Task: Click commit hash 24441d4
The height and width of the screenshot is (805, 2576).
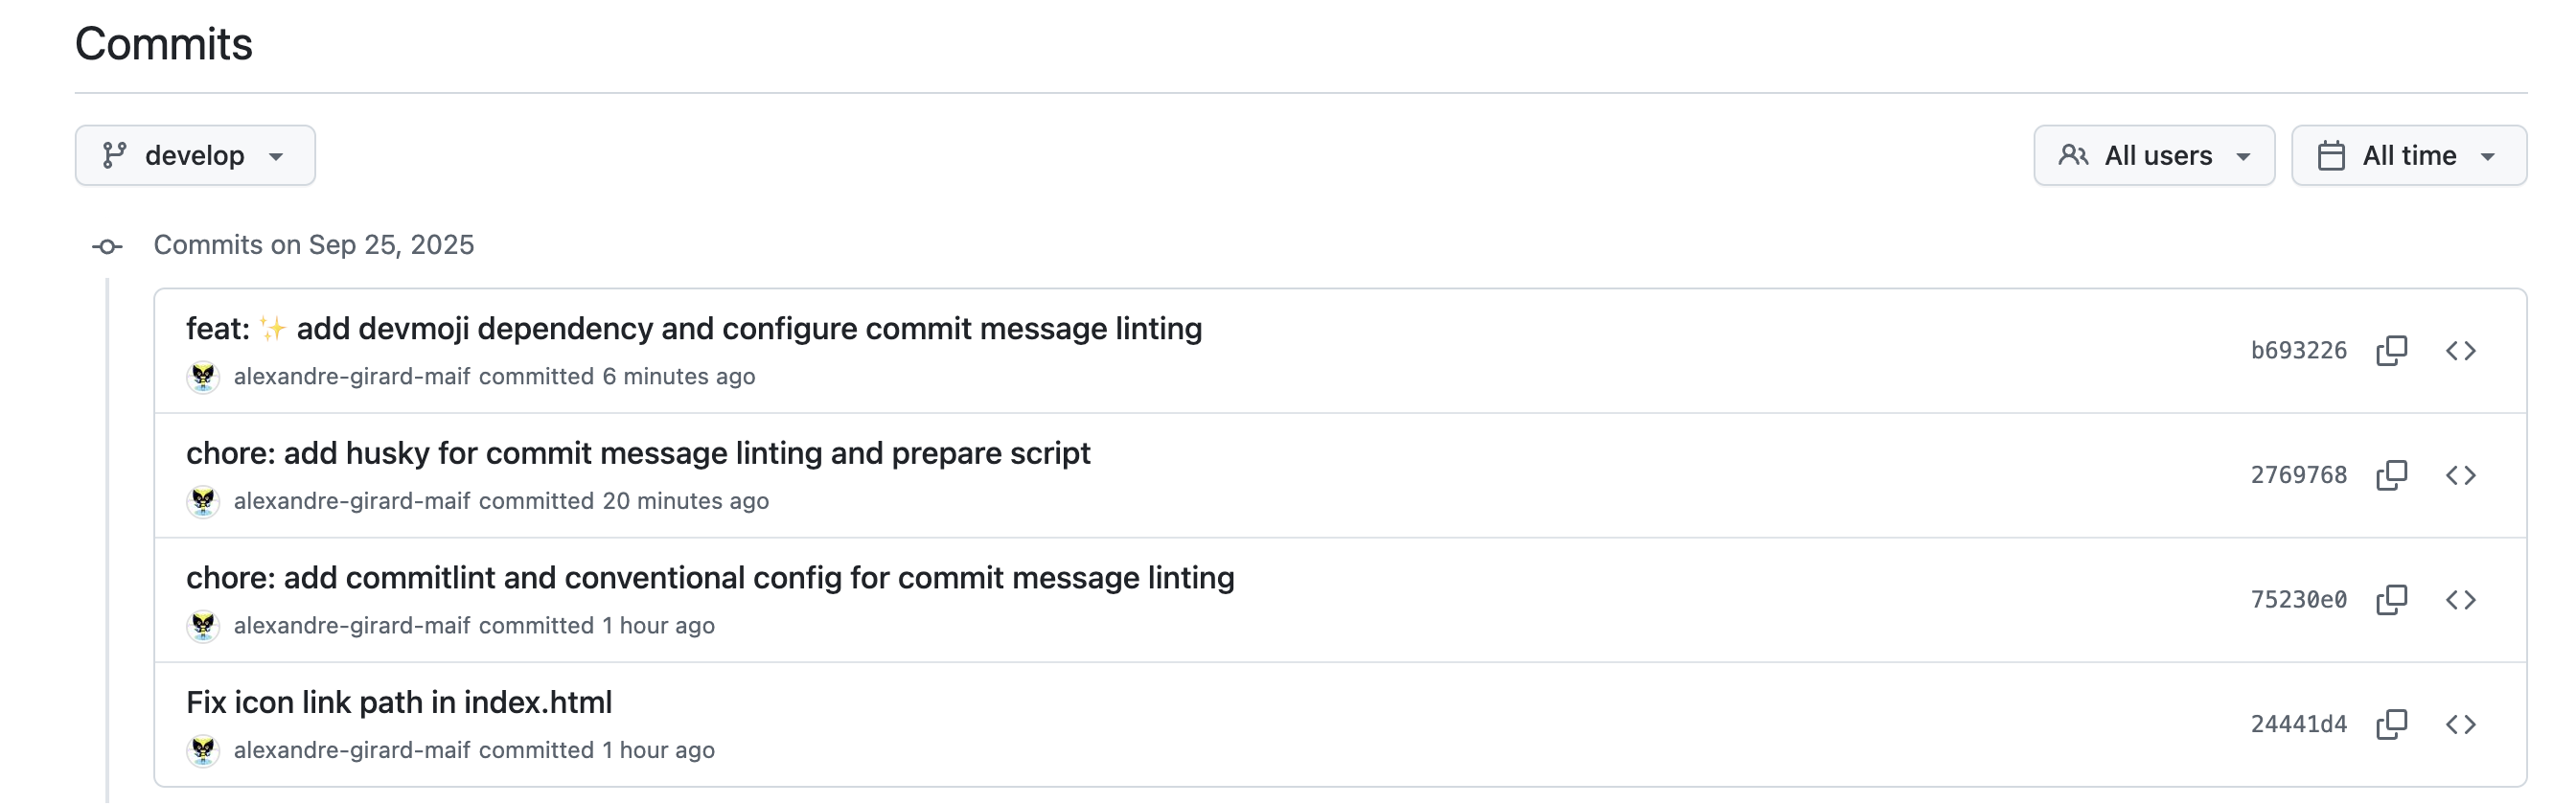Action: pyautogui.click(x=2298, y=724)
